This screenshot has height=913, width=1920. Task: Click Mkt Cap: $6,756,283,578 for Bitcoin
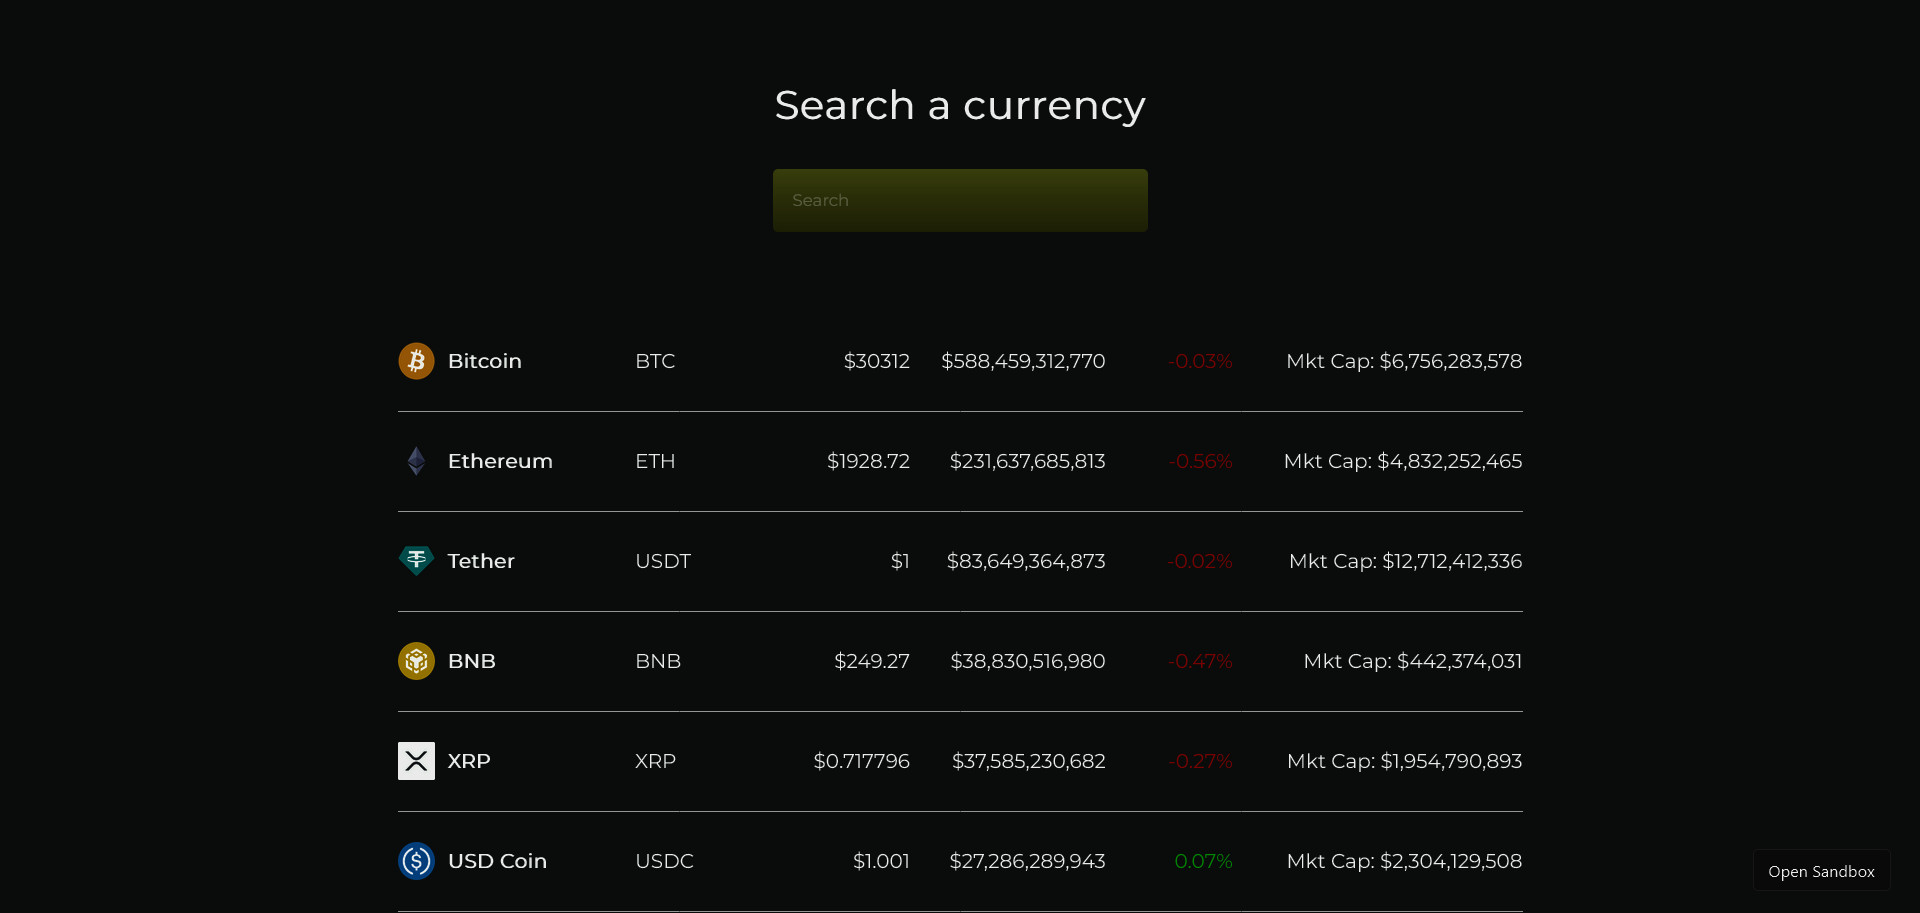coord(1404,361)
